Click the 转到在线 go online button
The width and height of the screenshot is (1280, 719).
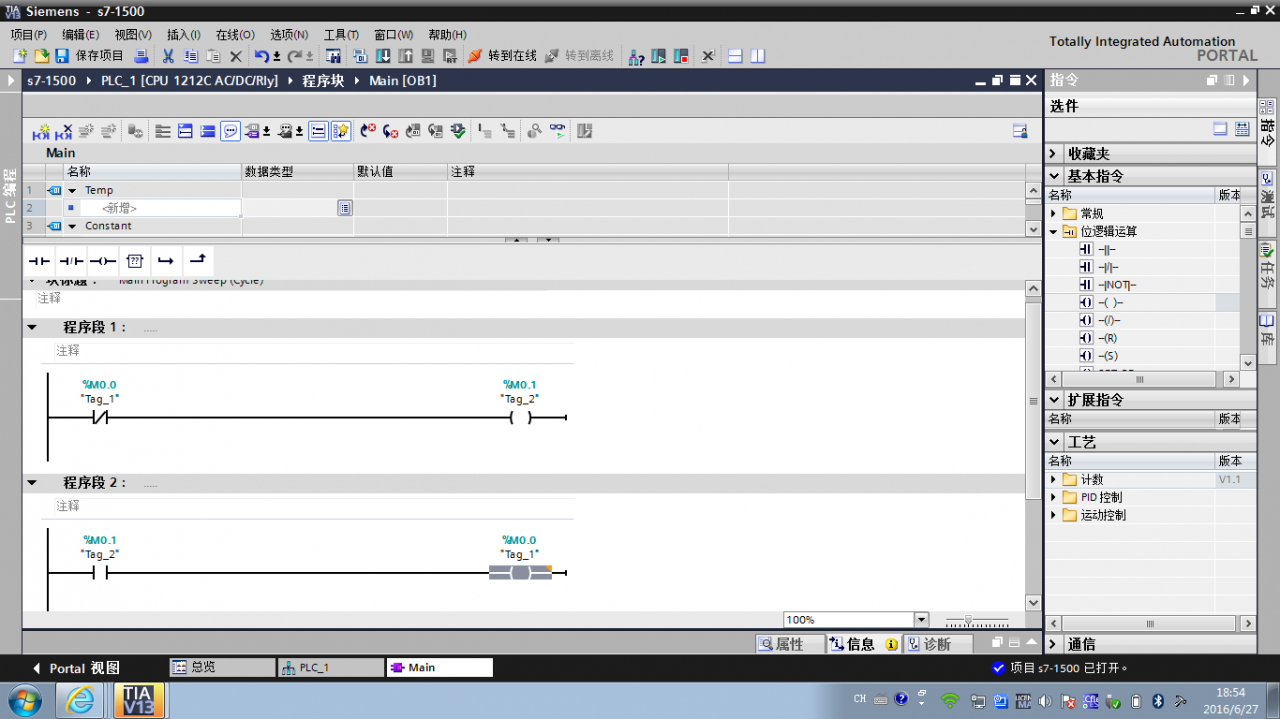[x=502, y=56]
